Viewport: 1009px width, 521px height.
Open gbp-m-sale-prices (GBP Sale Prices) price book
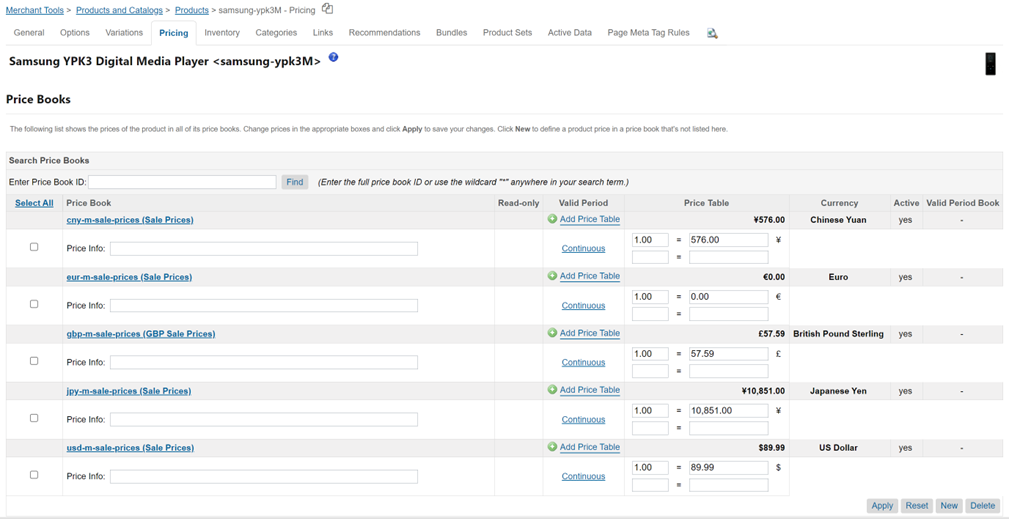(x=141, y=334)
